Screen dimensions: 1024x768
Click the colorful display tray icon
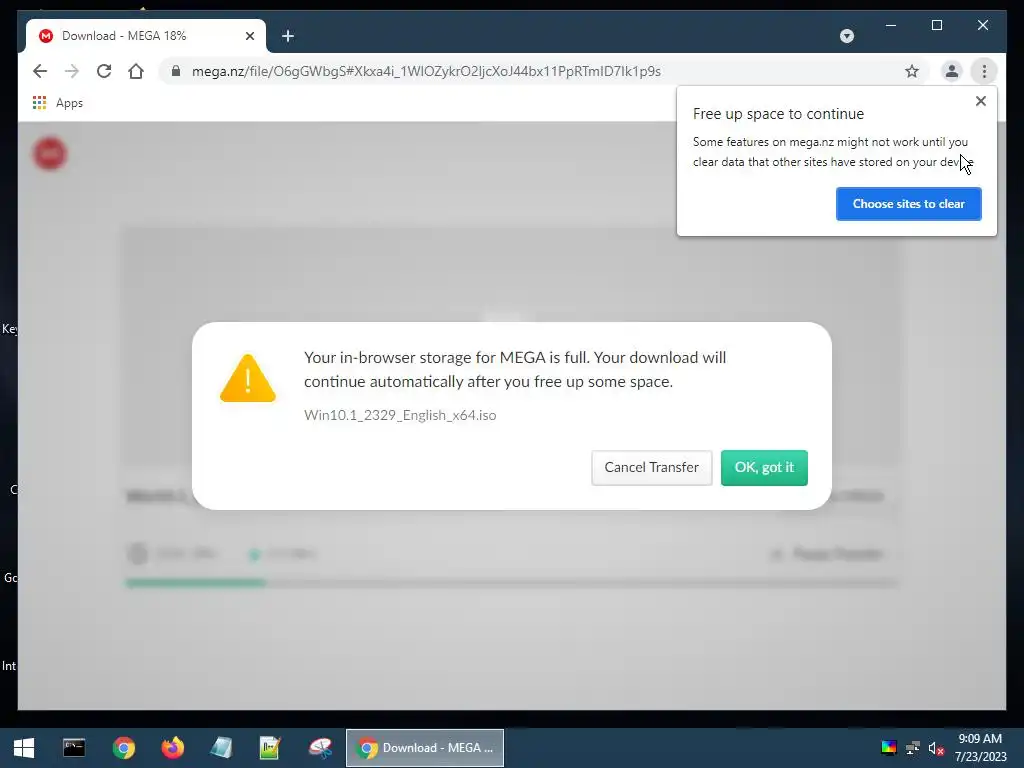point(889,748)
